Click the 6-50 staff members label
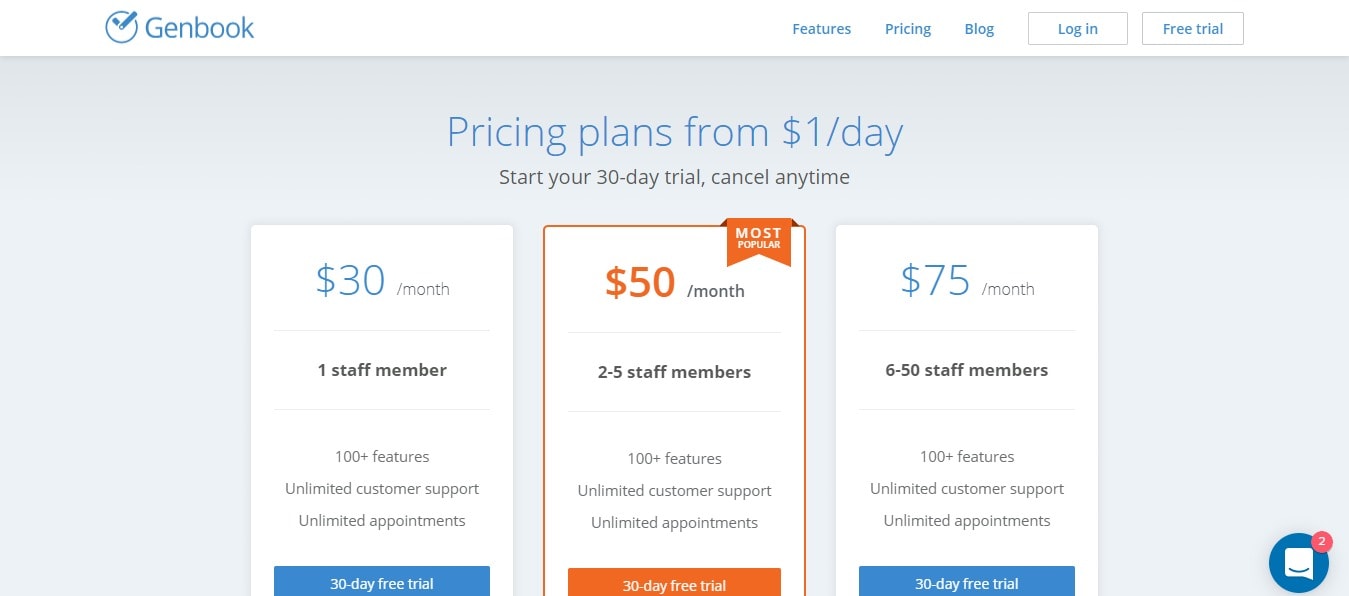The image size is (1349, 596). [967, 370]
